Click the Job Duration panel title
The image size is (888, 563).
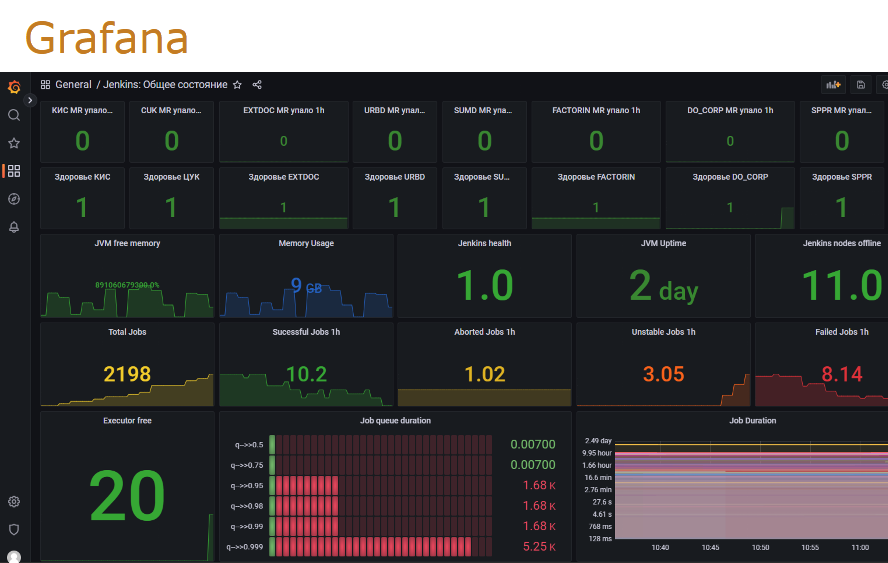pos(753,420)
